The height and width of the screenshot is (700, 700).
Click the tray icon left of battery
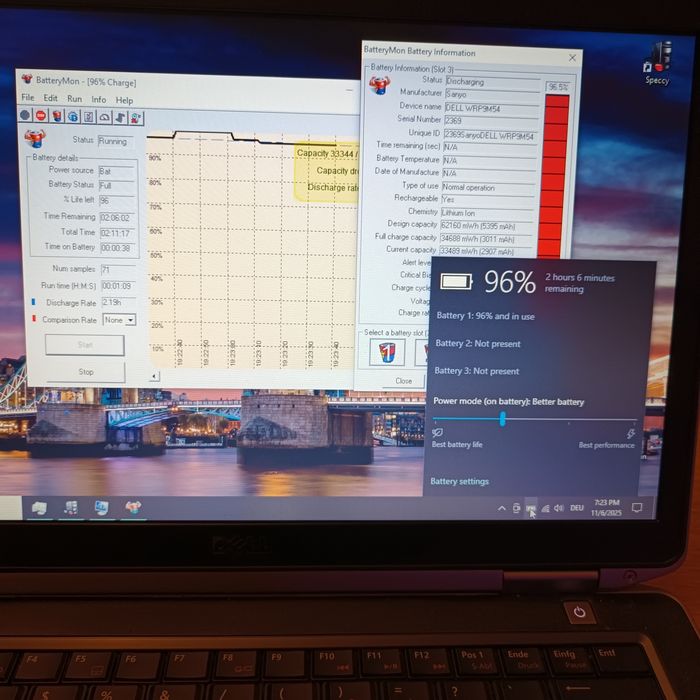tap(517, 508)
